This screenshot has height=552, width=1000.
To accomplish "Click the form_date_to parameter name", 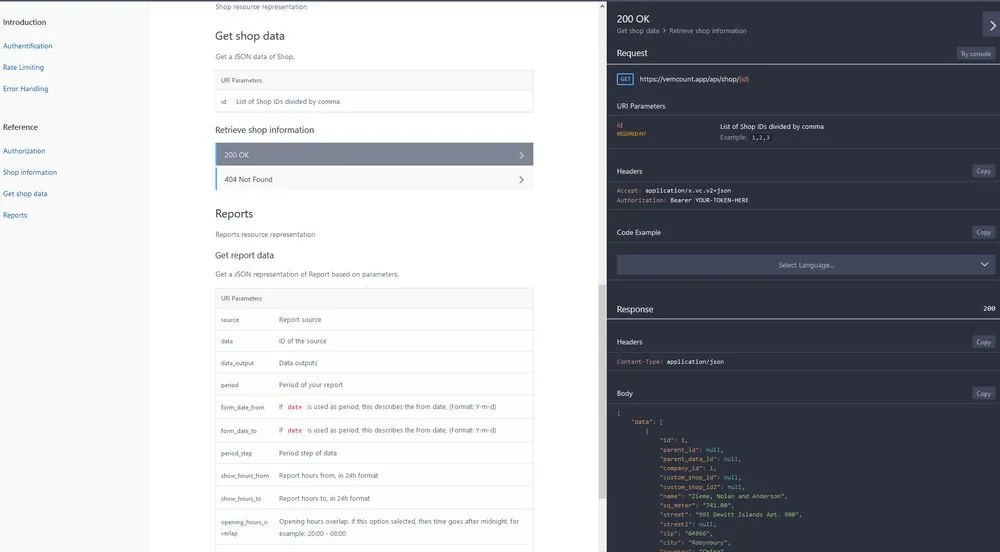I will (239, 431).
